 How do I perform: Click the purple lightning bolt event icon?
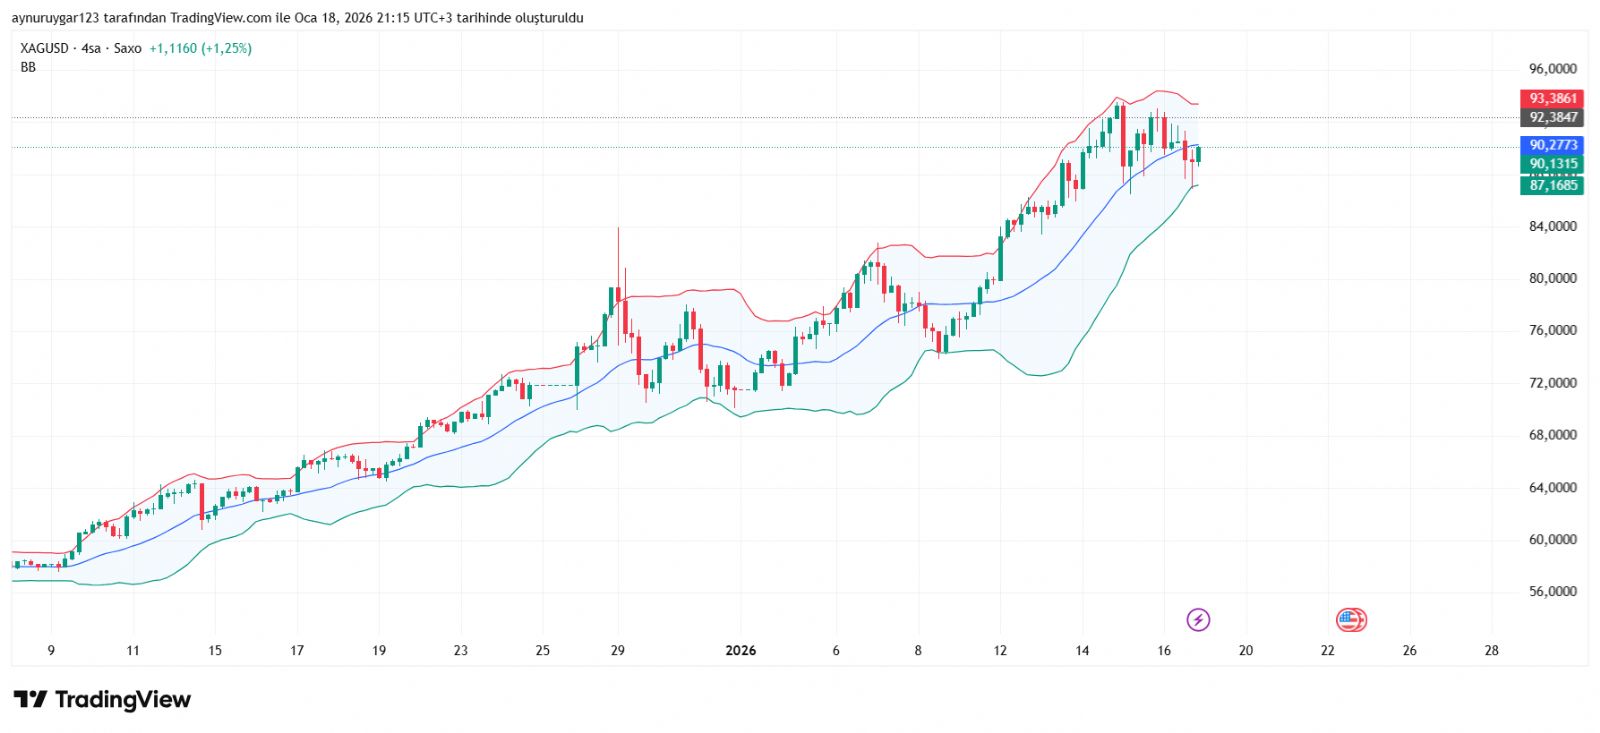click(1197, 620)
